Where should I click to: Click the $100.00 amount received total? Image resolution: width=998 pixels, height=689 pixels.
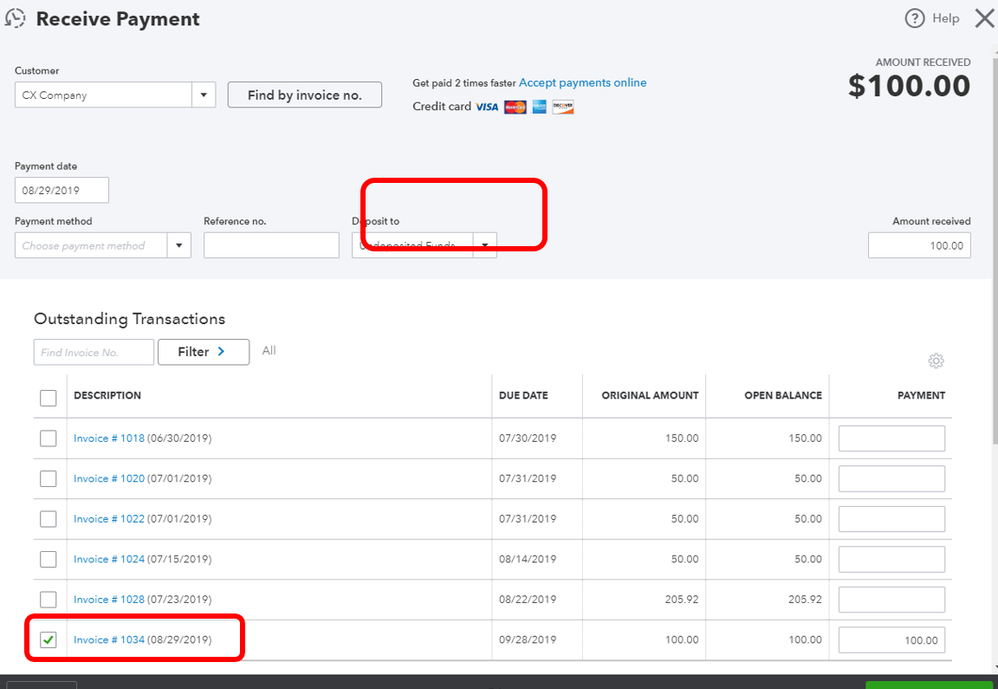click(909, 86)
